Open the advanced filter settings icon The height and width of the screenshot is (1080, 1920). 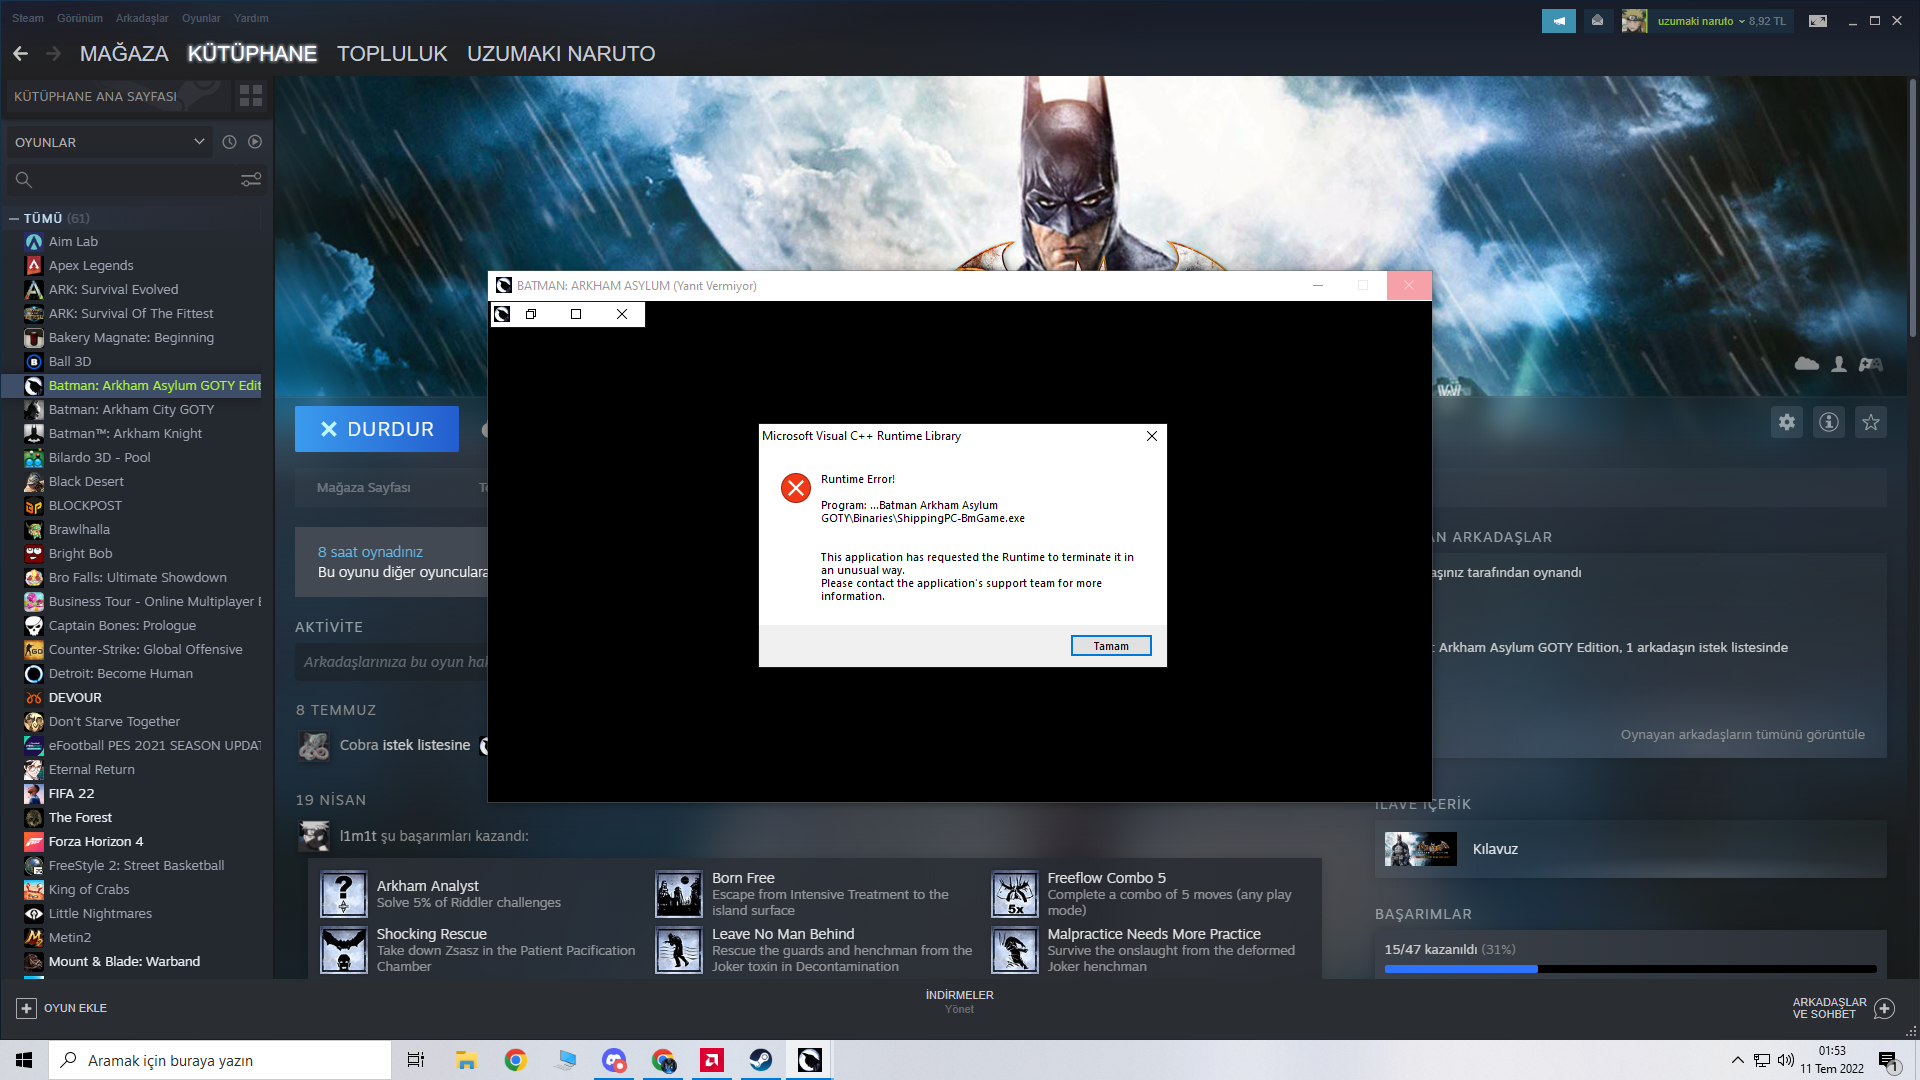click(x=251, y=180)
